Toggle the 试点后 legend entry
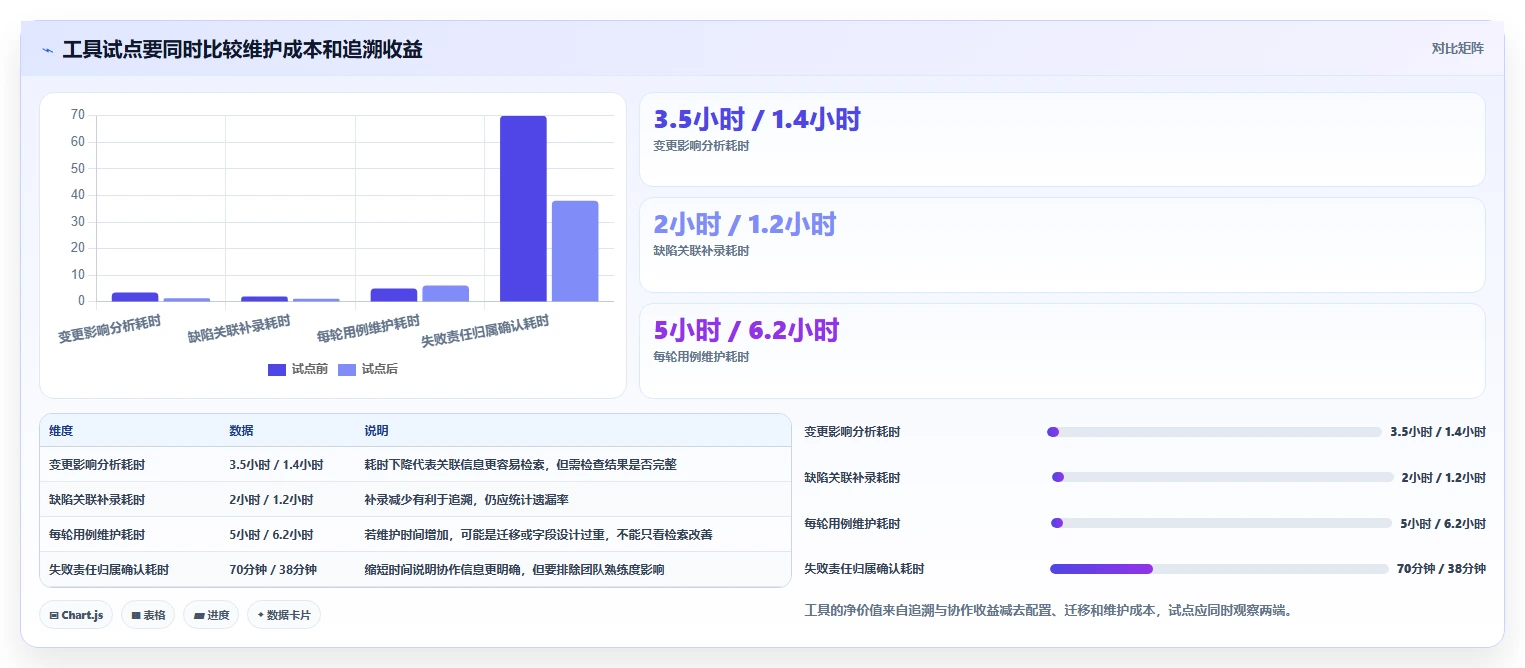Viewport: 1525px width, 668px height. click(368, 369)
